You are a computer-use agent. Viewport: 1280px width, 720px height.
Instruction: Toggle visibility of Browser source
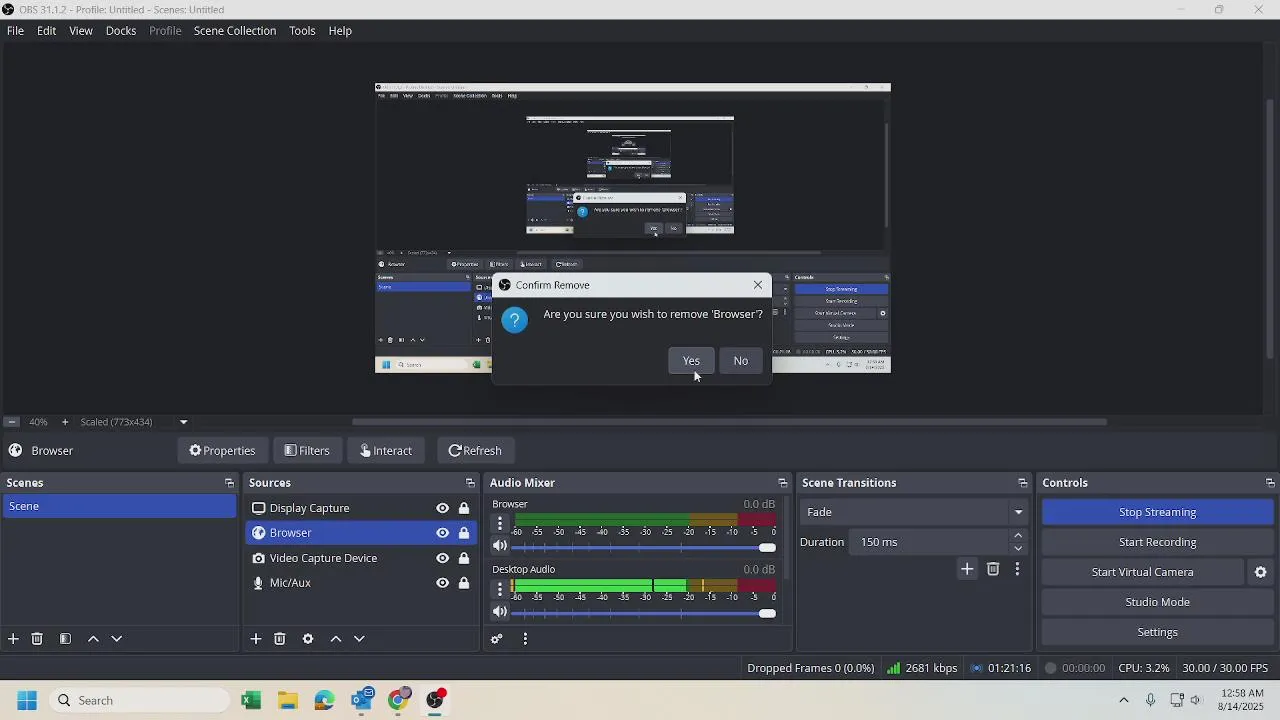point(442,533)
